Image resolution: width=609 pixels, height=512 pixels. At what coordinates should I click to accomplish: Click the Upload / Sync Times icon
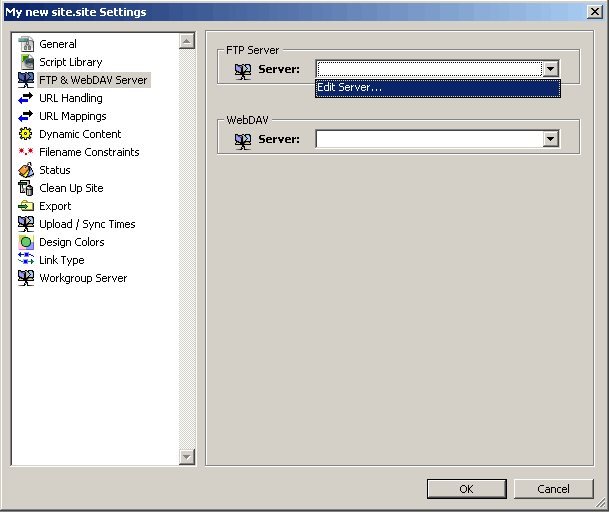coord(26,224)
